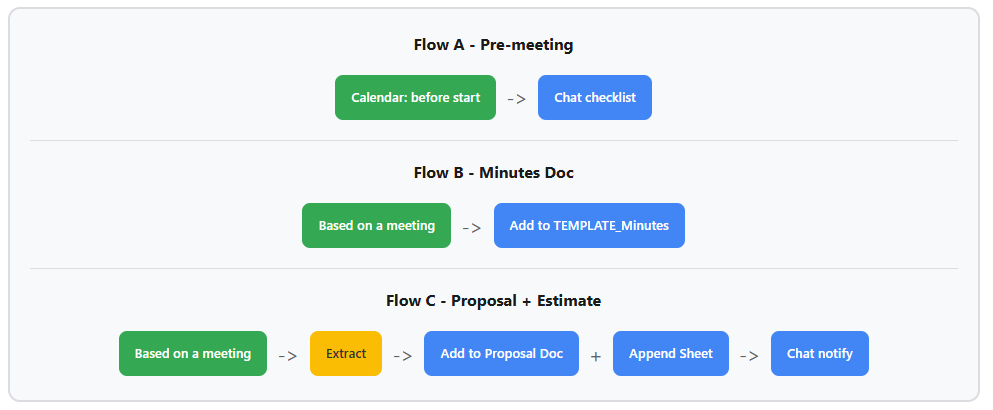Click the divider line above Flow C heading
Screen dimensions: 993x410
pos(493,269)
